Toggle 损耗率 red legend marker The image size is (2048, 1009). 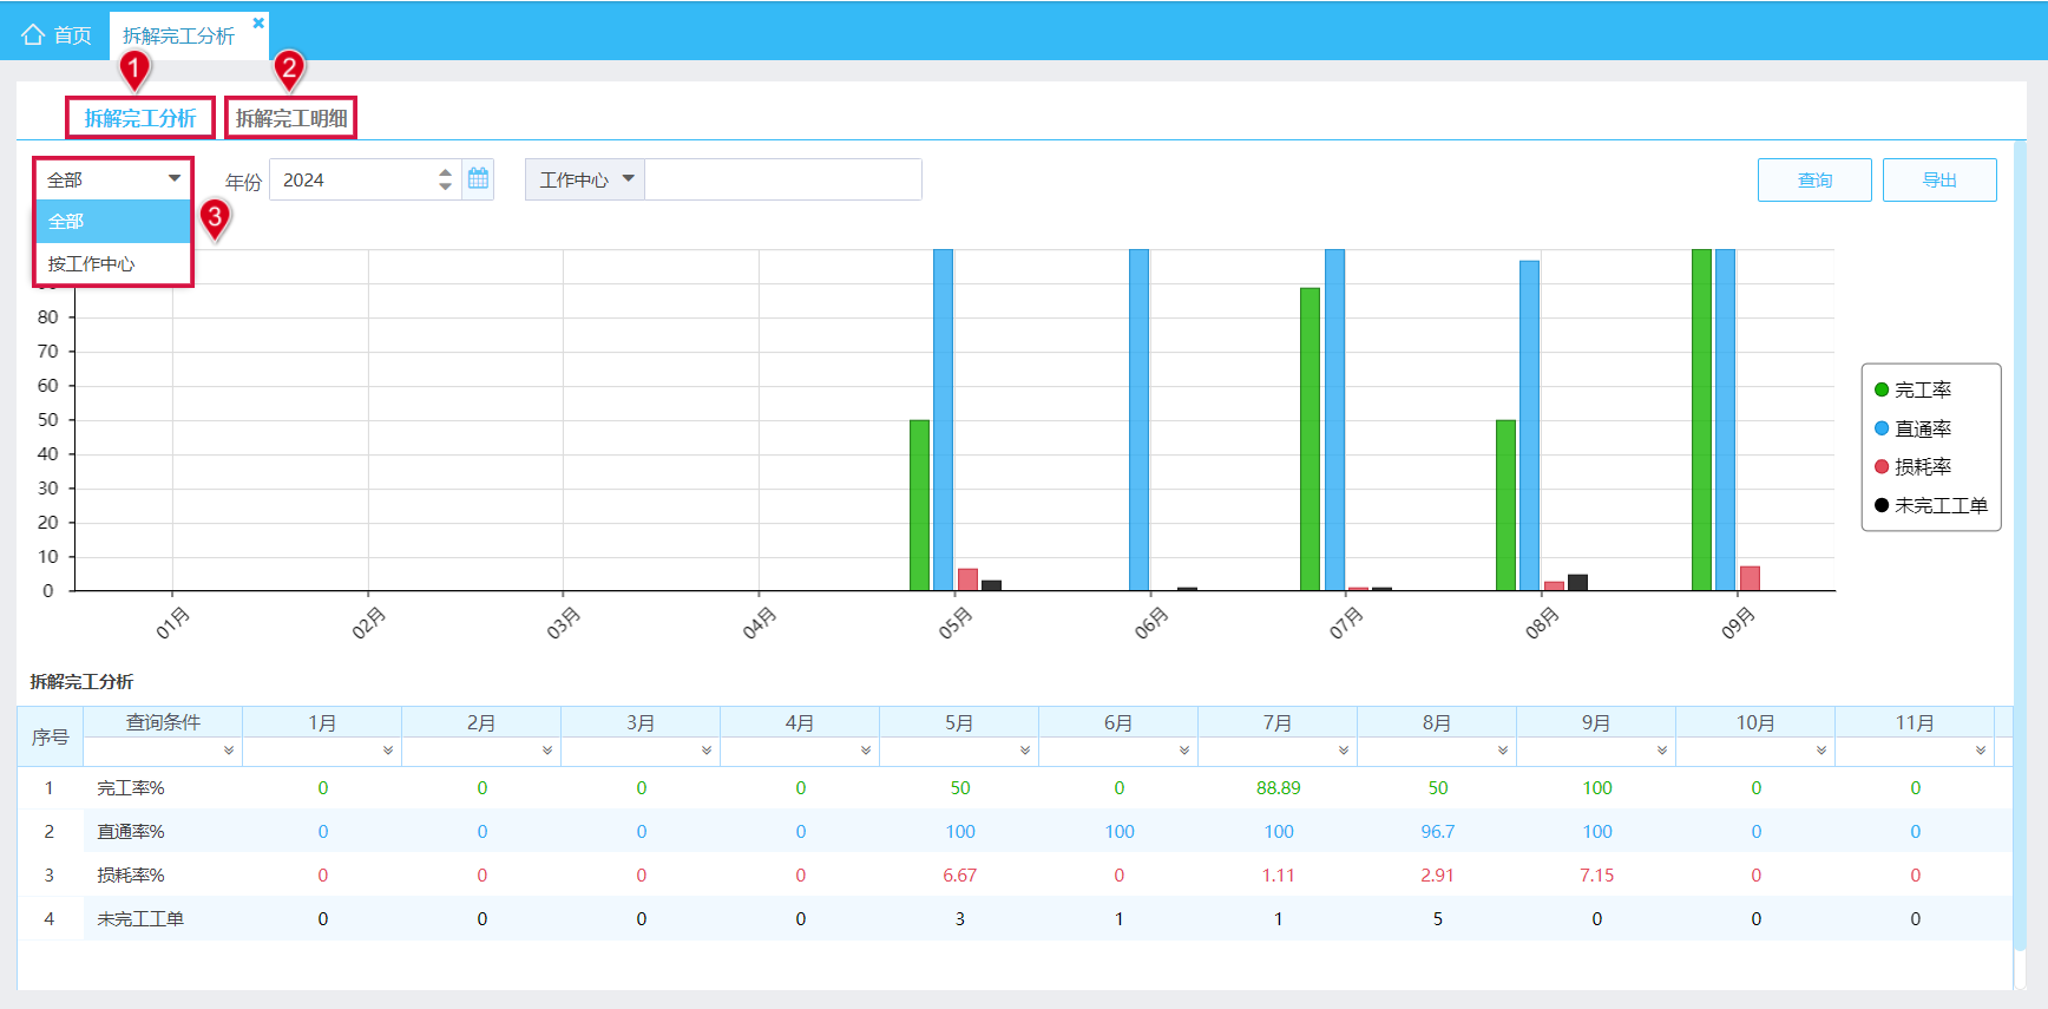[1881, 466]
